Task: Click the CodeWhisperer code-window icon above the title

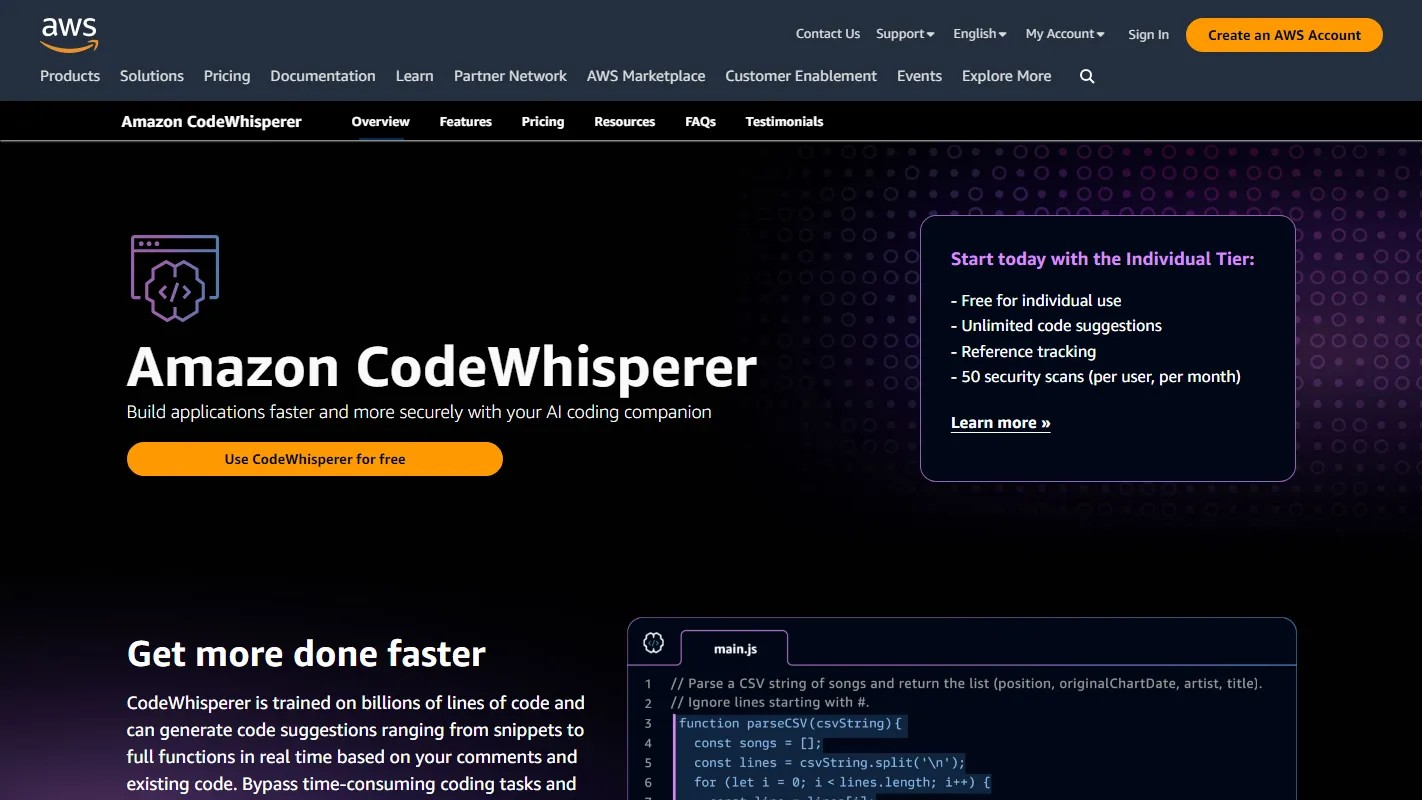Action: 175,278
